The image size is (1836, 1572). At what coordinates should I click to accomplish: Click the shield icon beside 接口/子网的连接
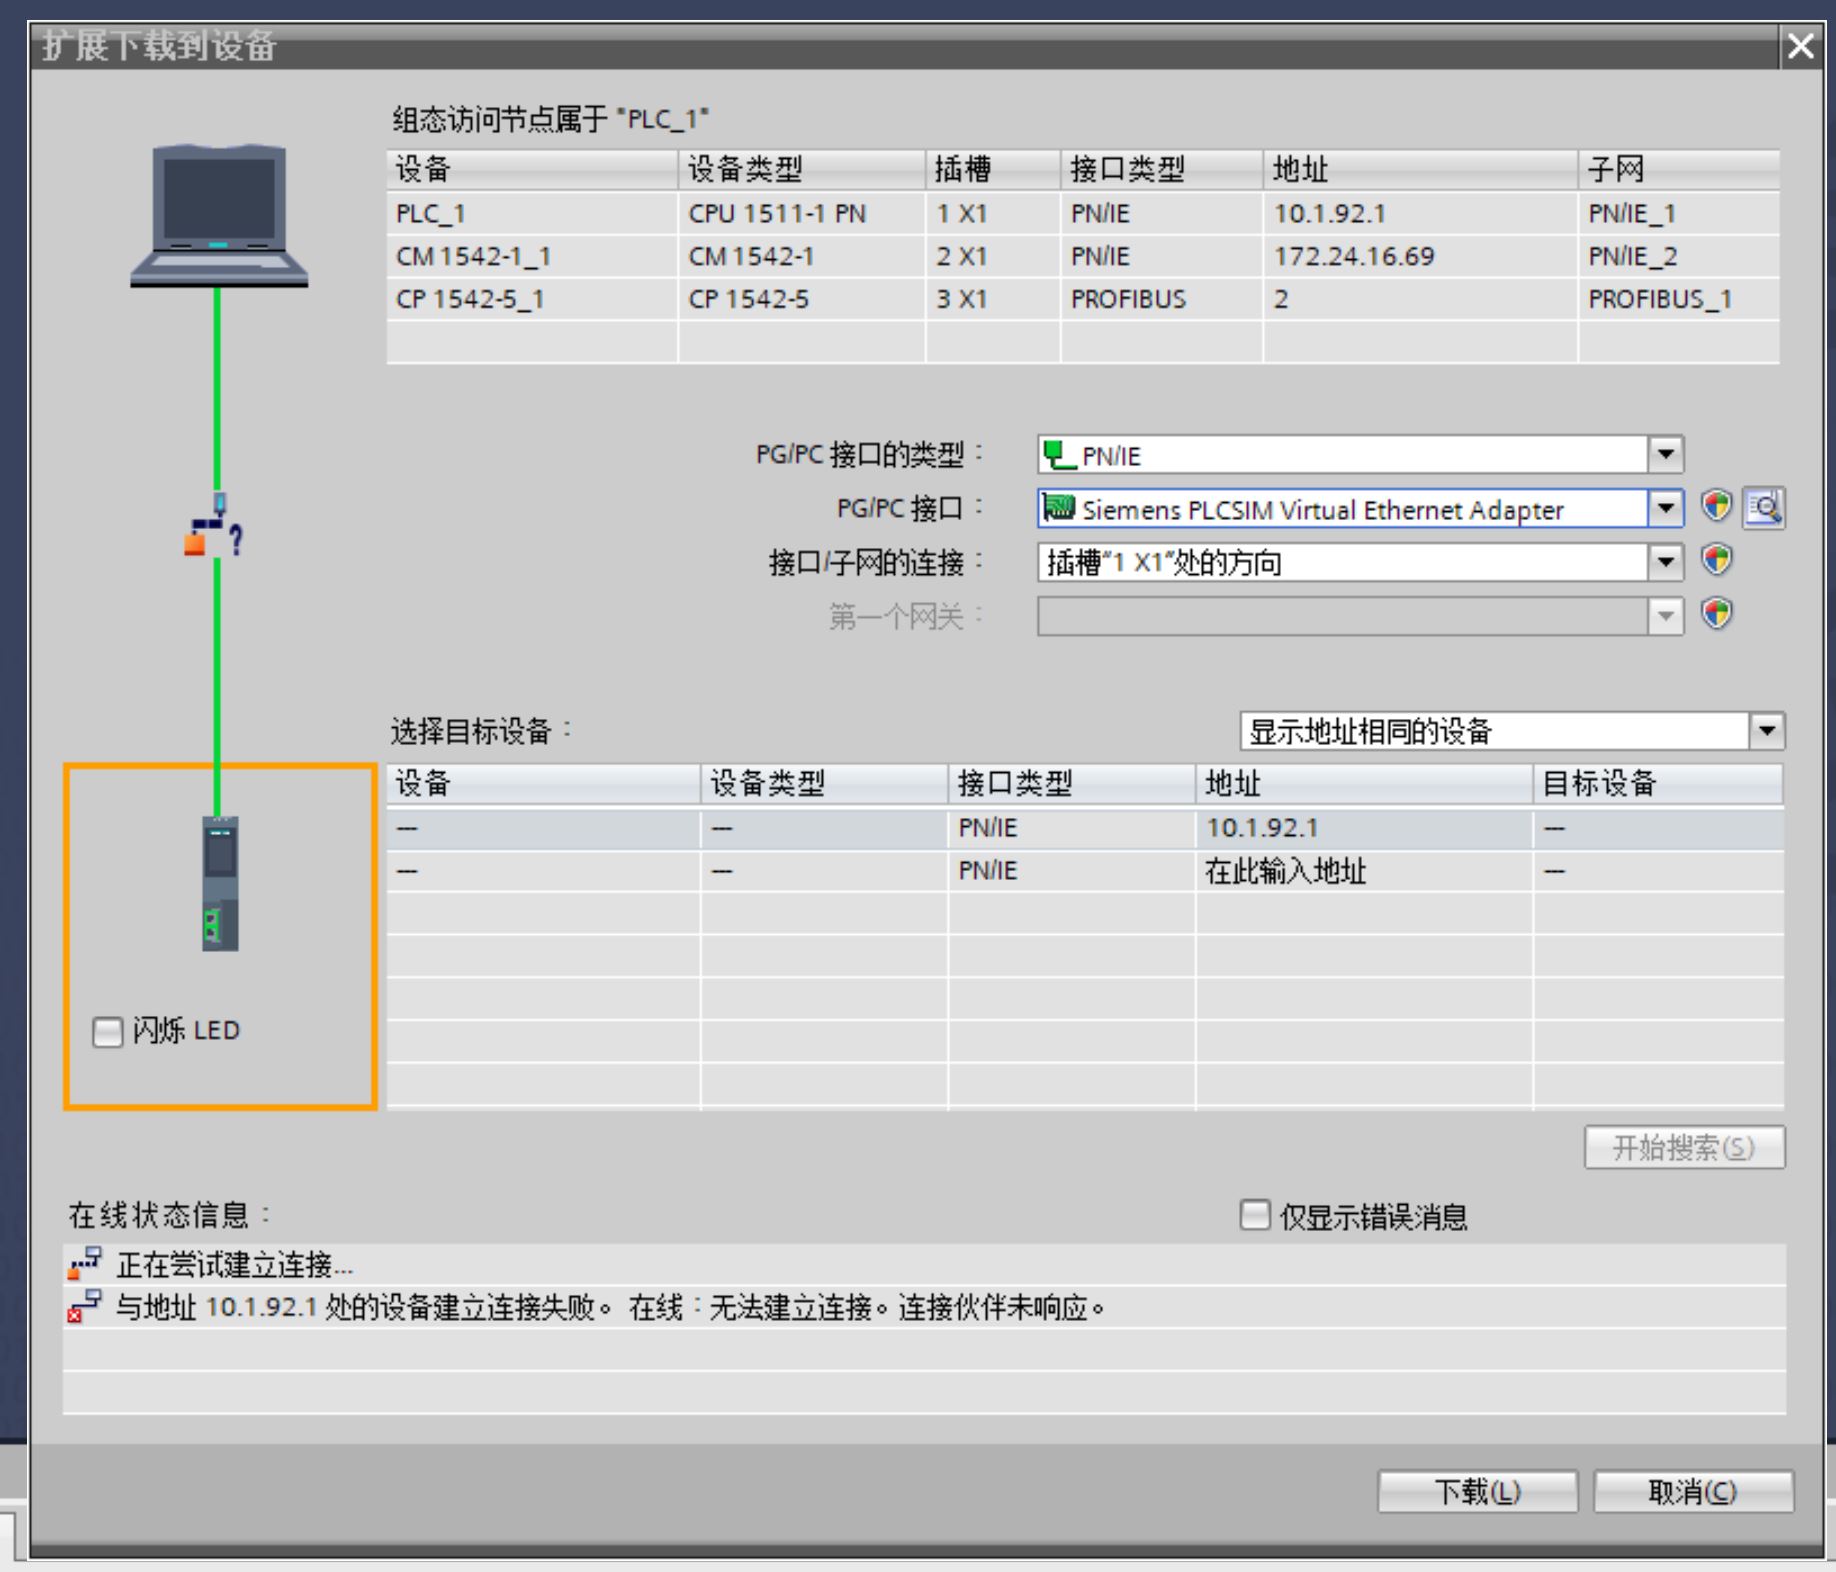(x=1716, y=561)
